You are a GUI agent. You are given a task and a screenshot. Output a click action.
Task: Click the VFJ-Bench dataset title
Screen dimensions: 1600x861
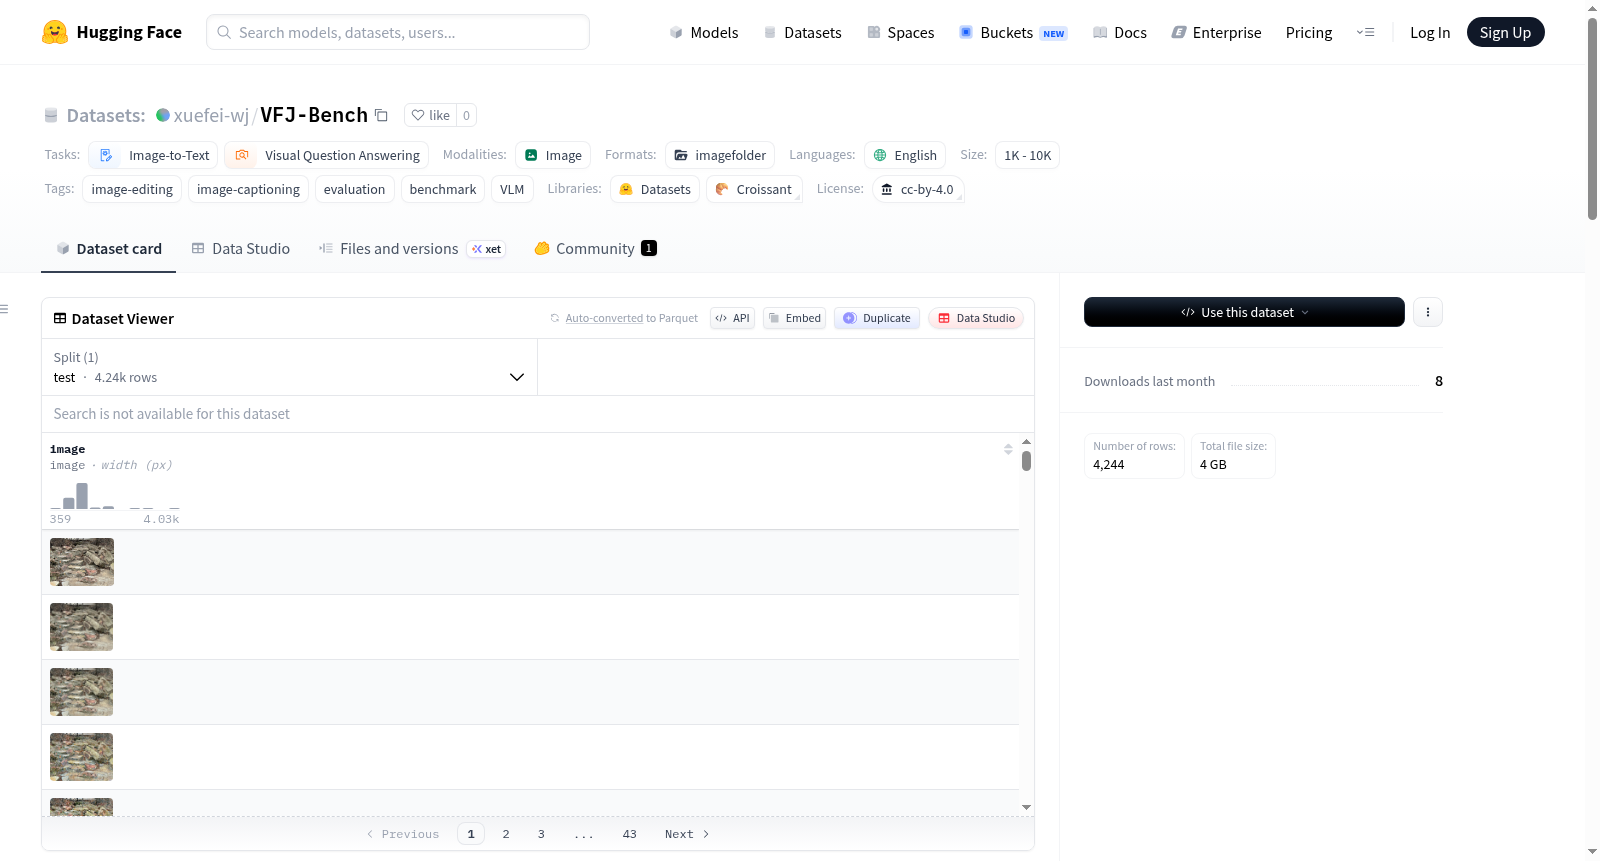coord(314,115)
